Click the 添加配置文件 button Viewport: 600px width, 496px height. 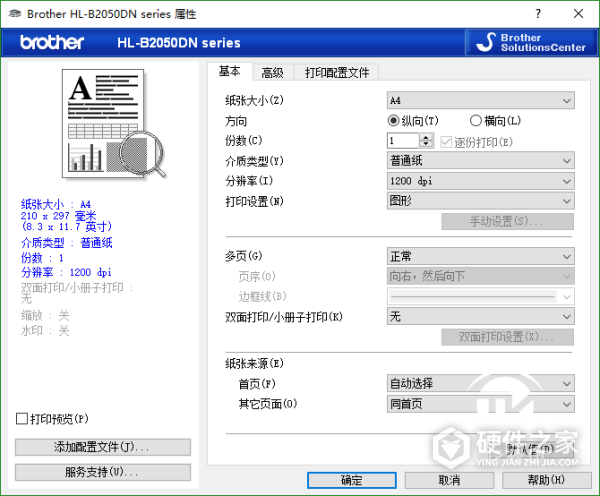[103, 447]
